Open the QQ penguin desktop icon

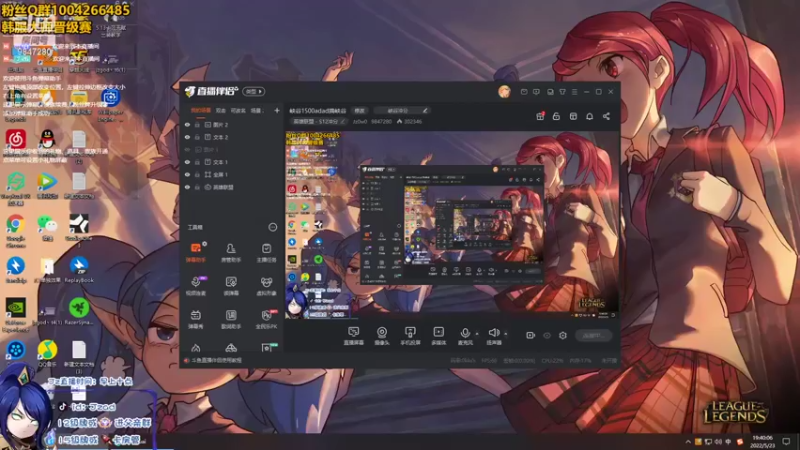[47, 139]
